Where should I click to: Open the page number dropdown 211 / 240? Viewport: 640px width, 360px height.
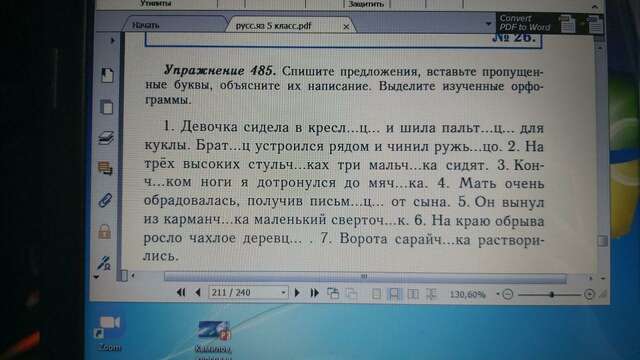248,292
